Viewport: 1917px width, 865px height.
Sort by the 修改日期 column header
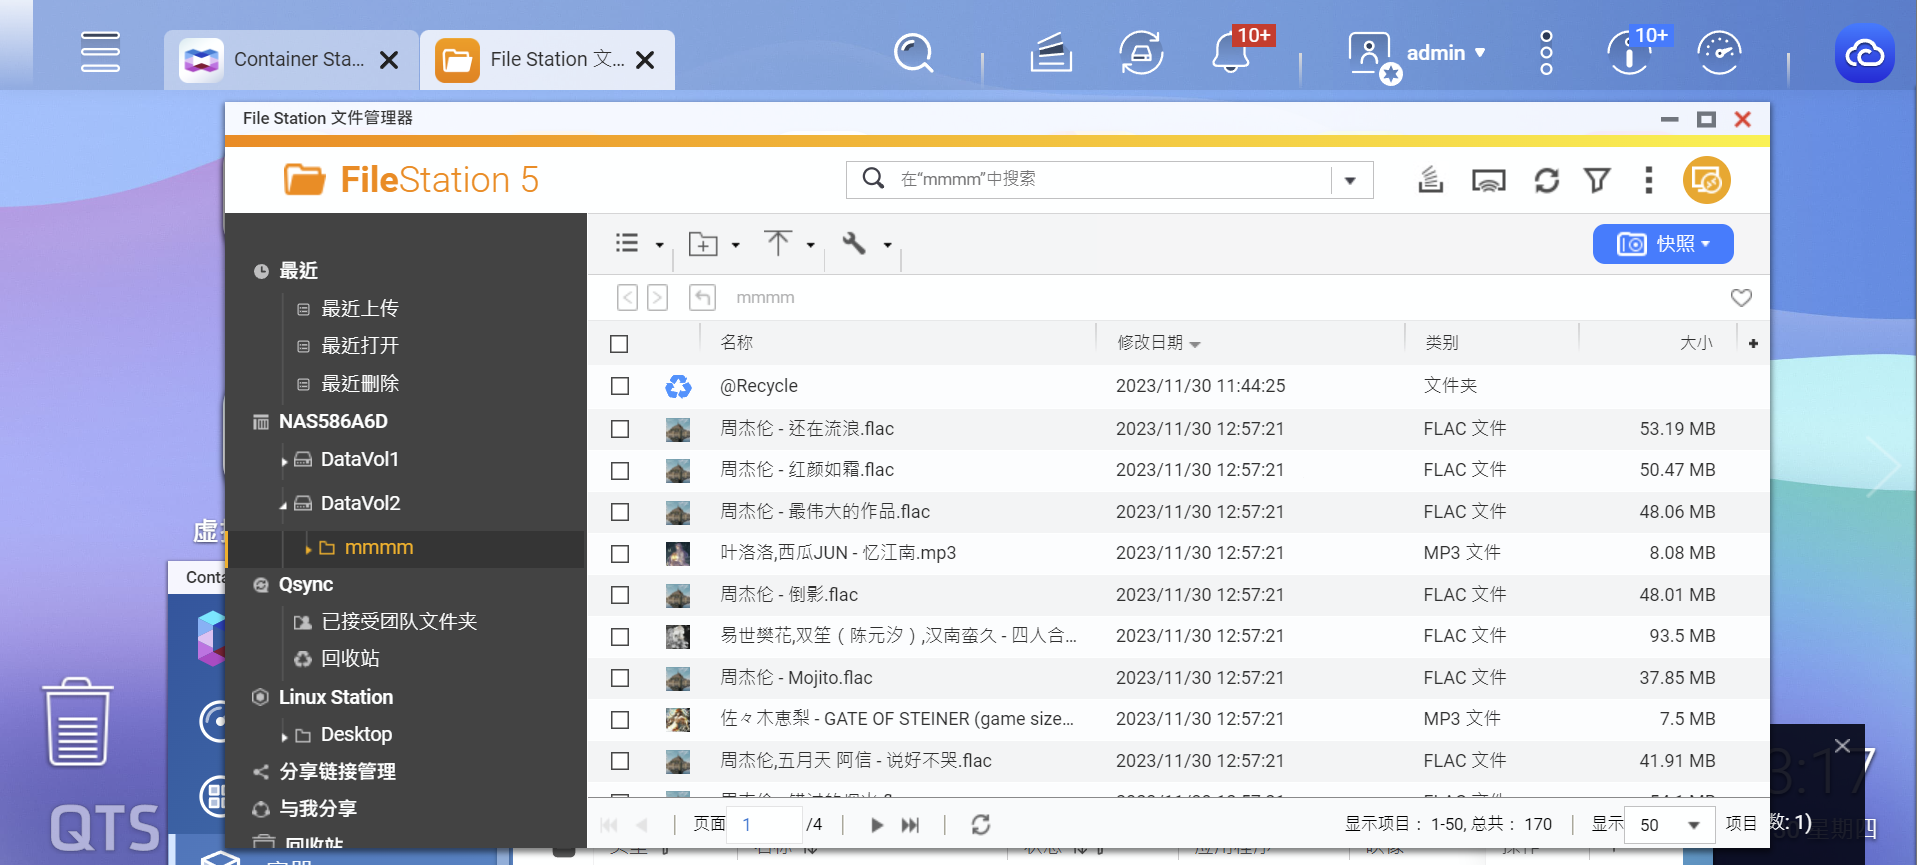coord(1150,343)
